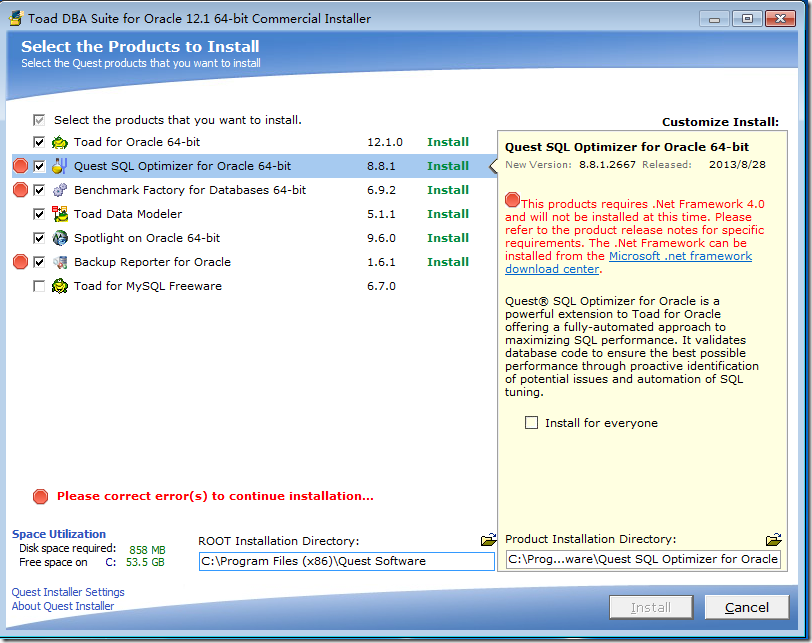Click the Install status for Backup Reporter
This screenshot has height=643, width=812.
[x=448, y=262]
